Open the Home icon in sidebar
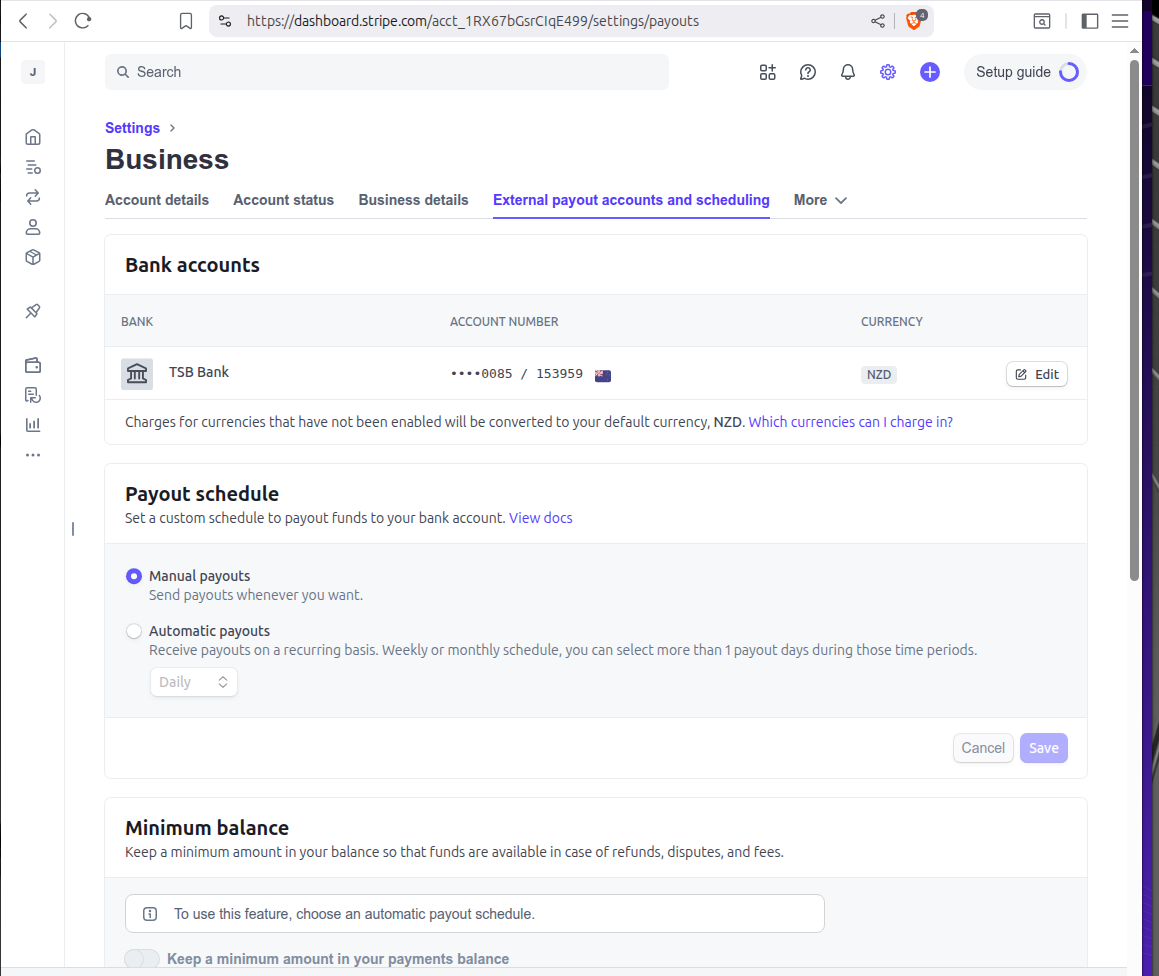 click(x=33, y=137)
